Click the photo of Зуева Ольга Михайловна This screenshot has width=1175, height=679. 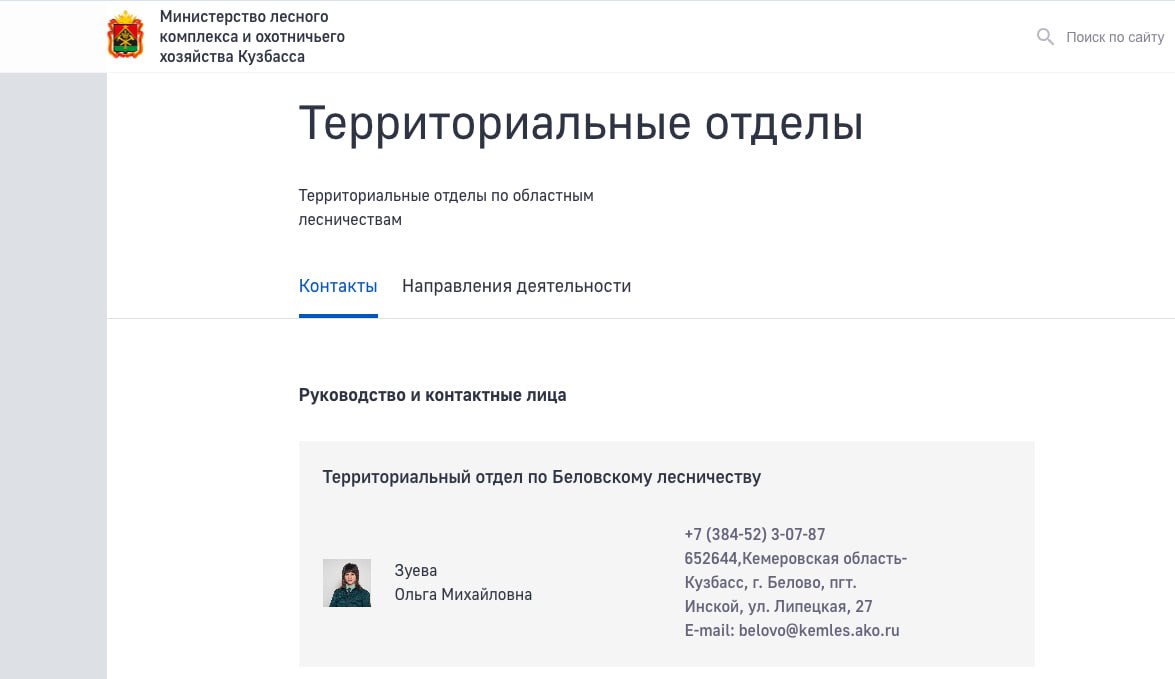pos(347,583)
